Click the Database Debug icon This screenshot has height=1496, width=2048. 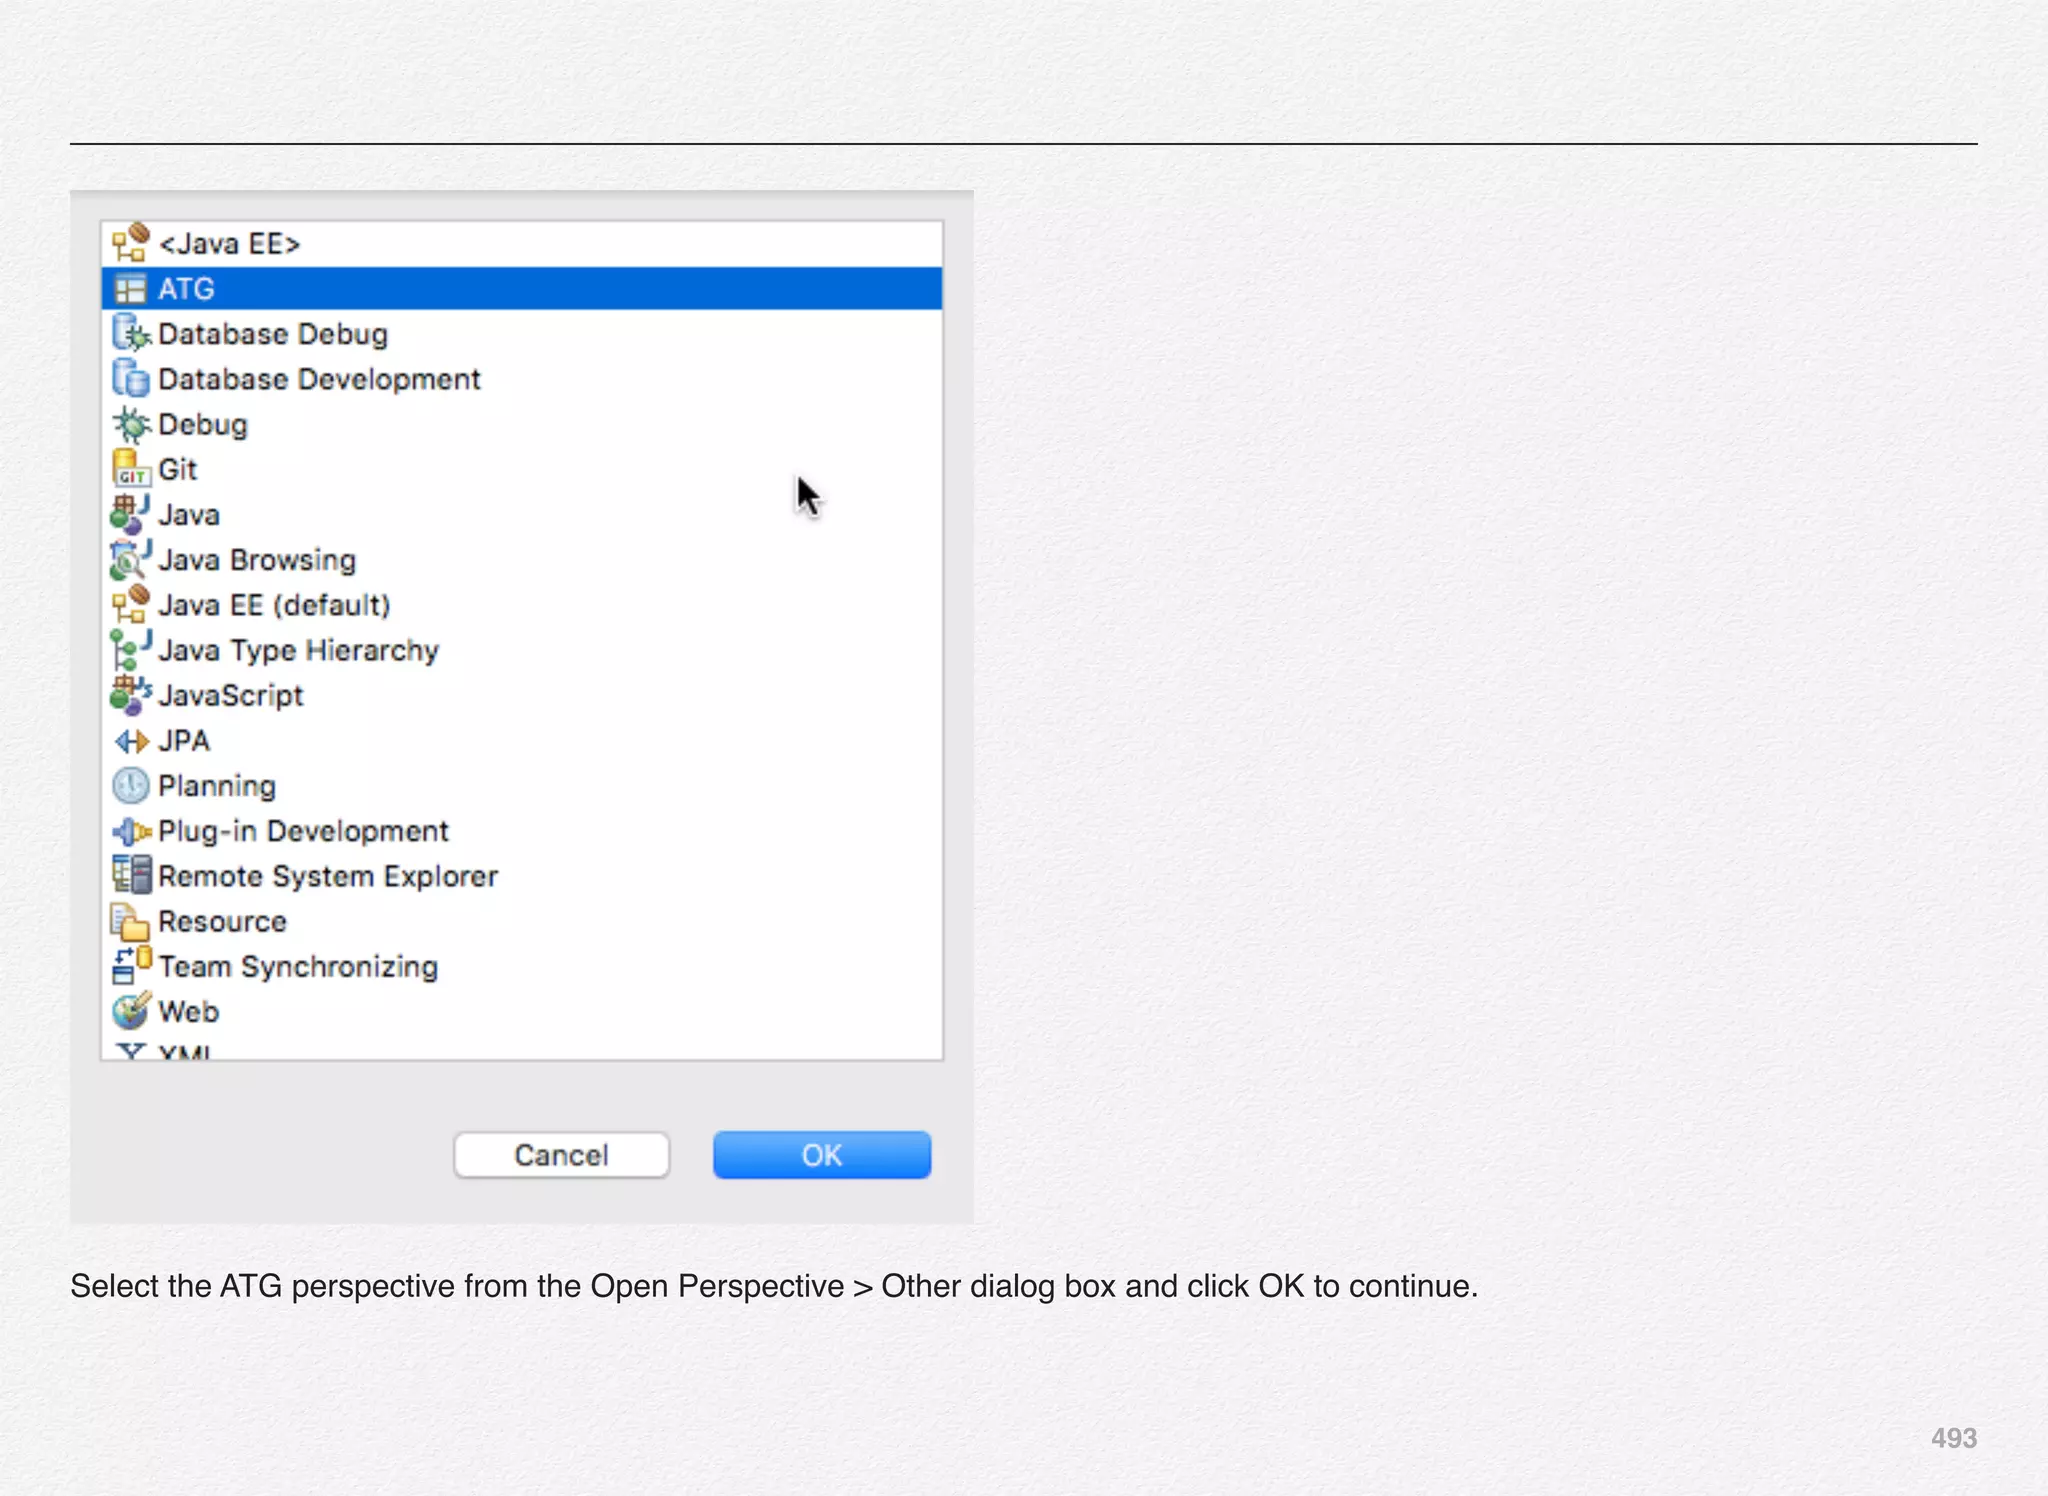coord(131,334)
